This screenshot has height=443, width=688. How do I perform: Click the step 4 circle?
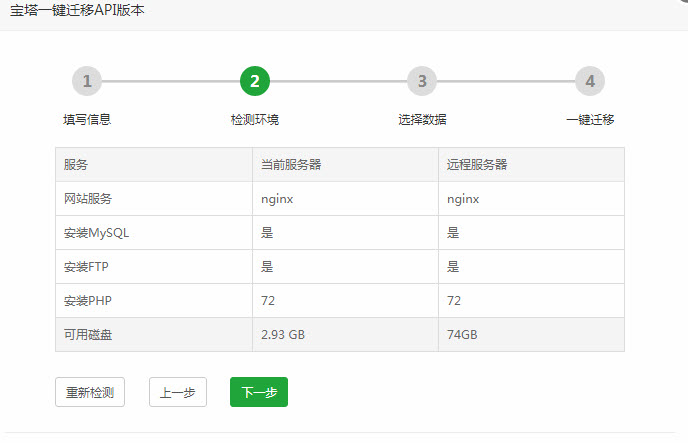click(x=590, y=81)
